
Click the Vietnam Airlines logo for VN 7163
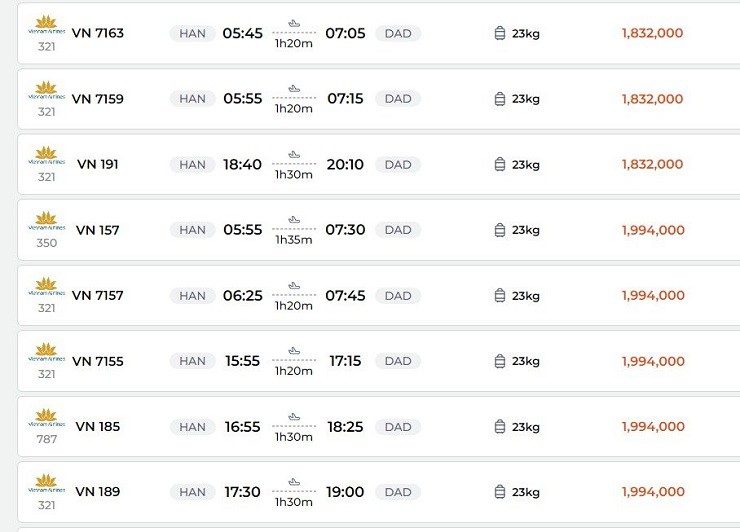pos(46,25)
